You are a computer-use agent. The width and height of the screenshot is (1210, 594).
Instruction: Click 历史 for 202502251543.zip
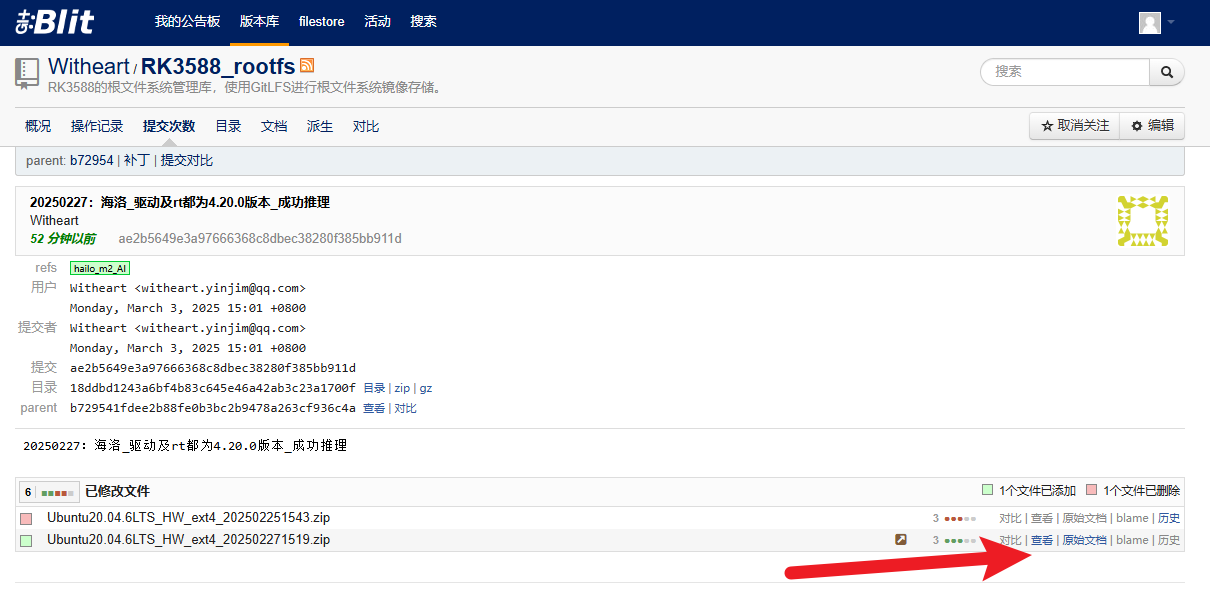pyautogui.click(x=1169, y=518)
